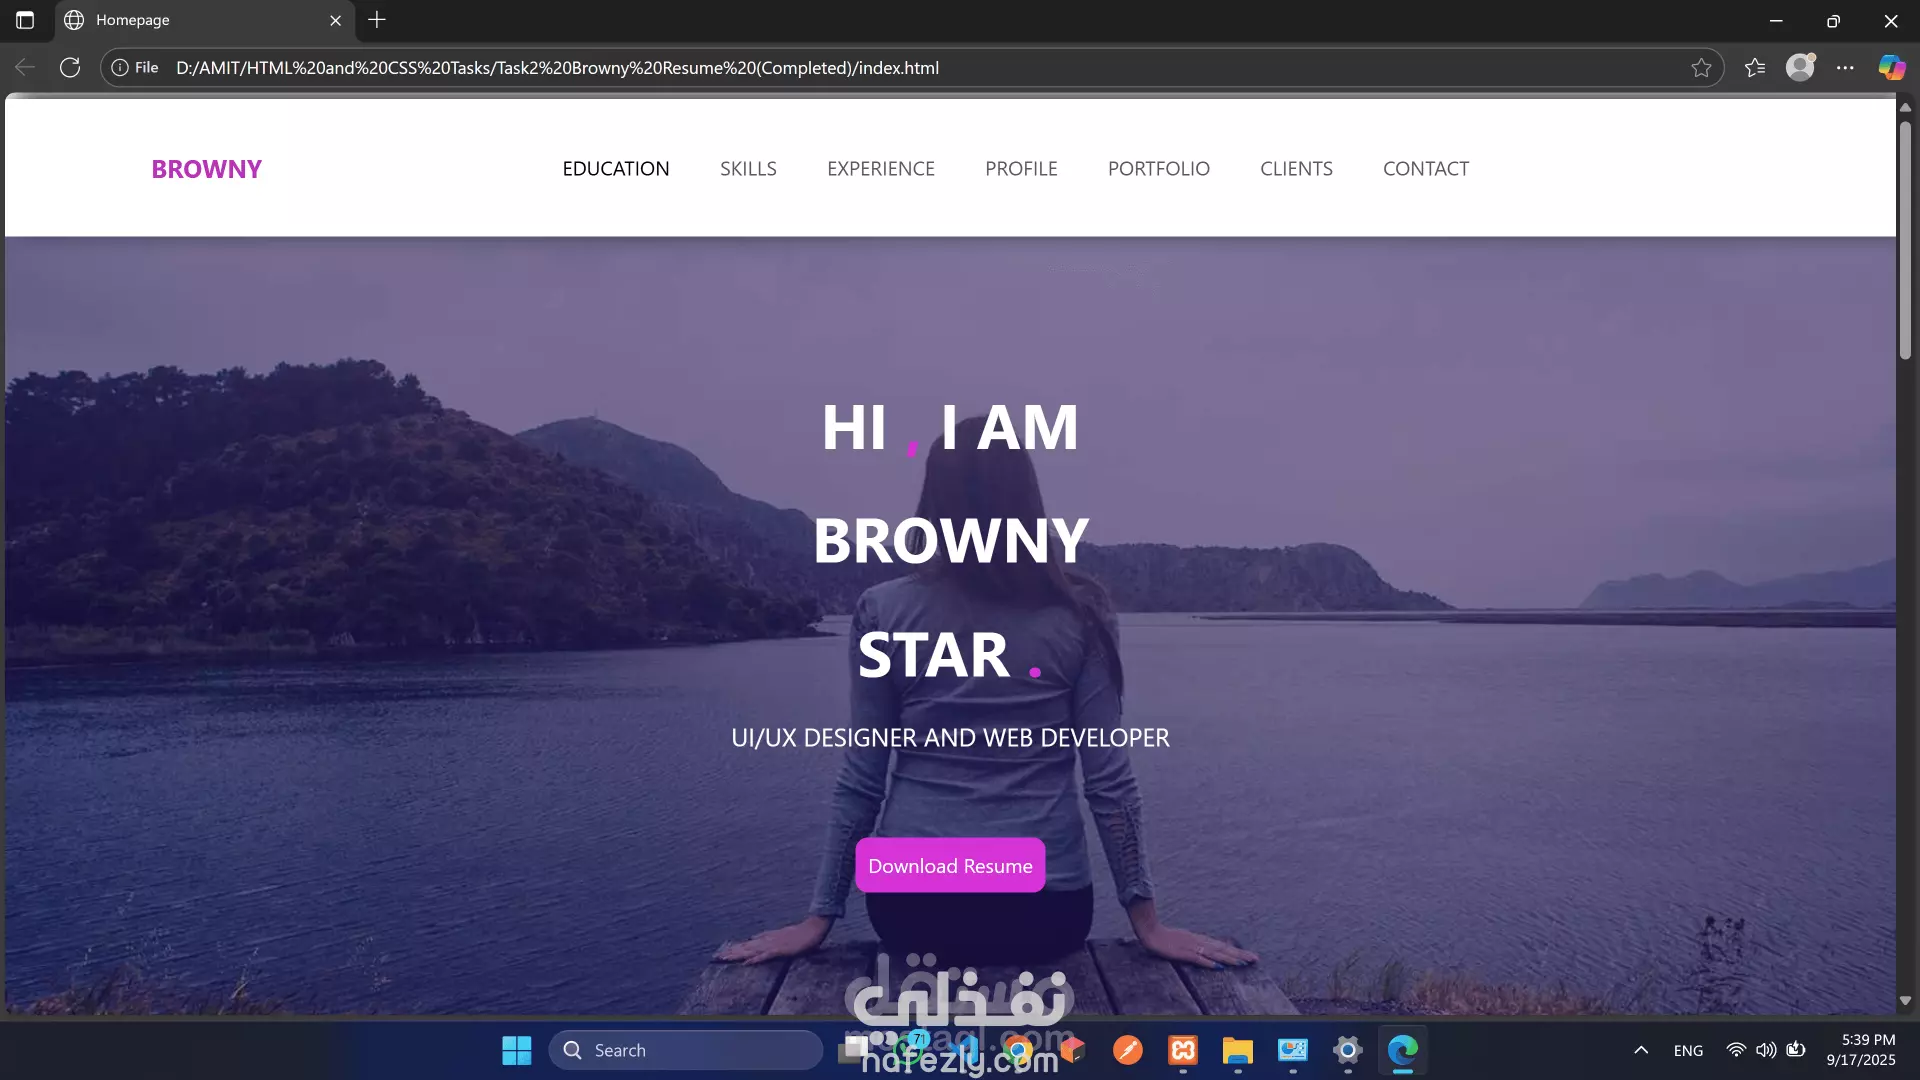
Task: Open Settings and more ellipsis menu
Action: (x=1845, y=68)
